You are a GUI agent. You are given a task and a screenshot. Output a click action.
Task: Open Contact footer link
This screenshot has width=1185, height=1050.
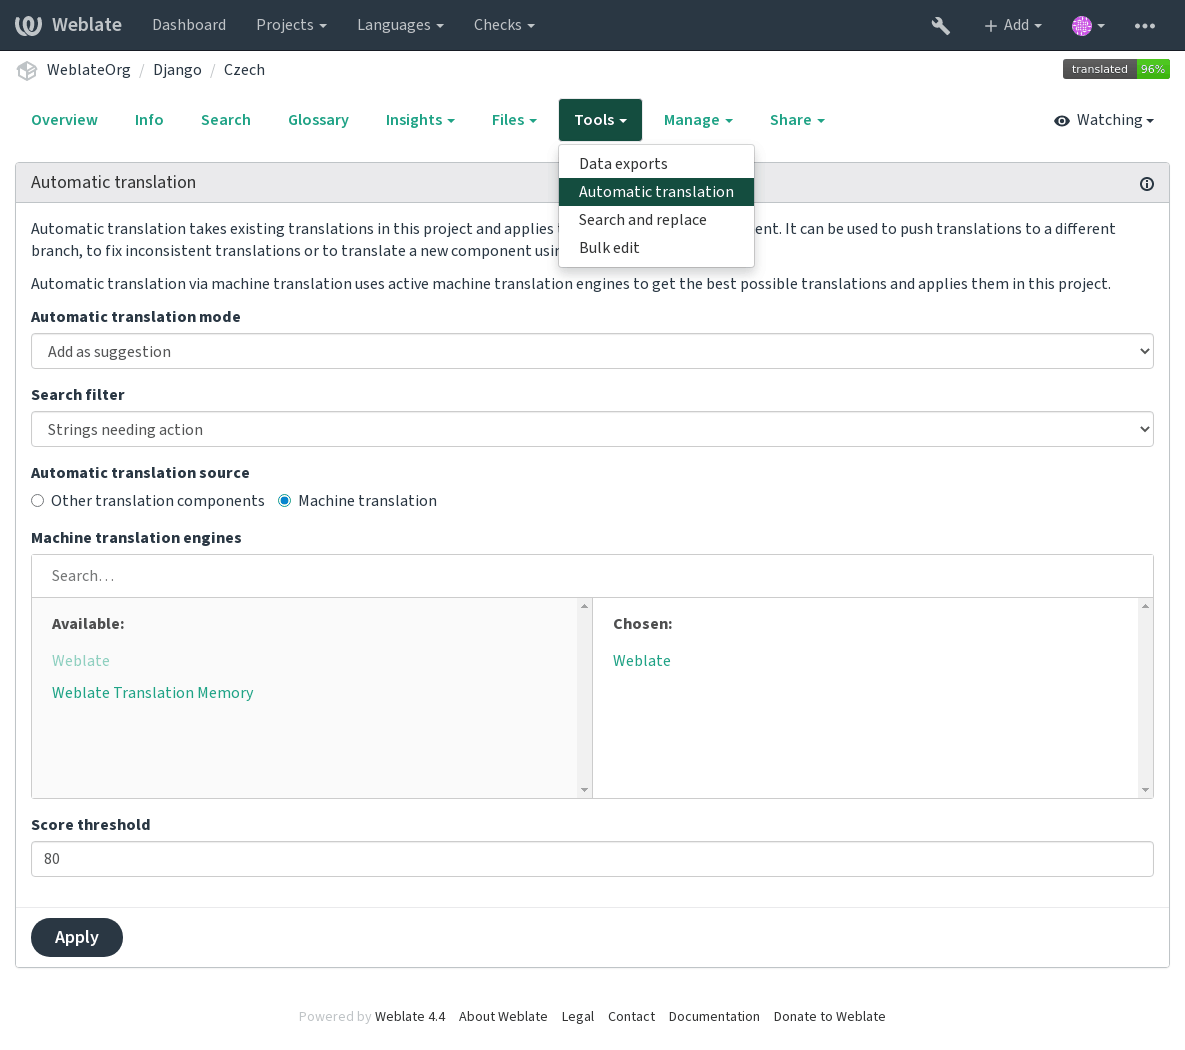[631, 1017]
